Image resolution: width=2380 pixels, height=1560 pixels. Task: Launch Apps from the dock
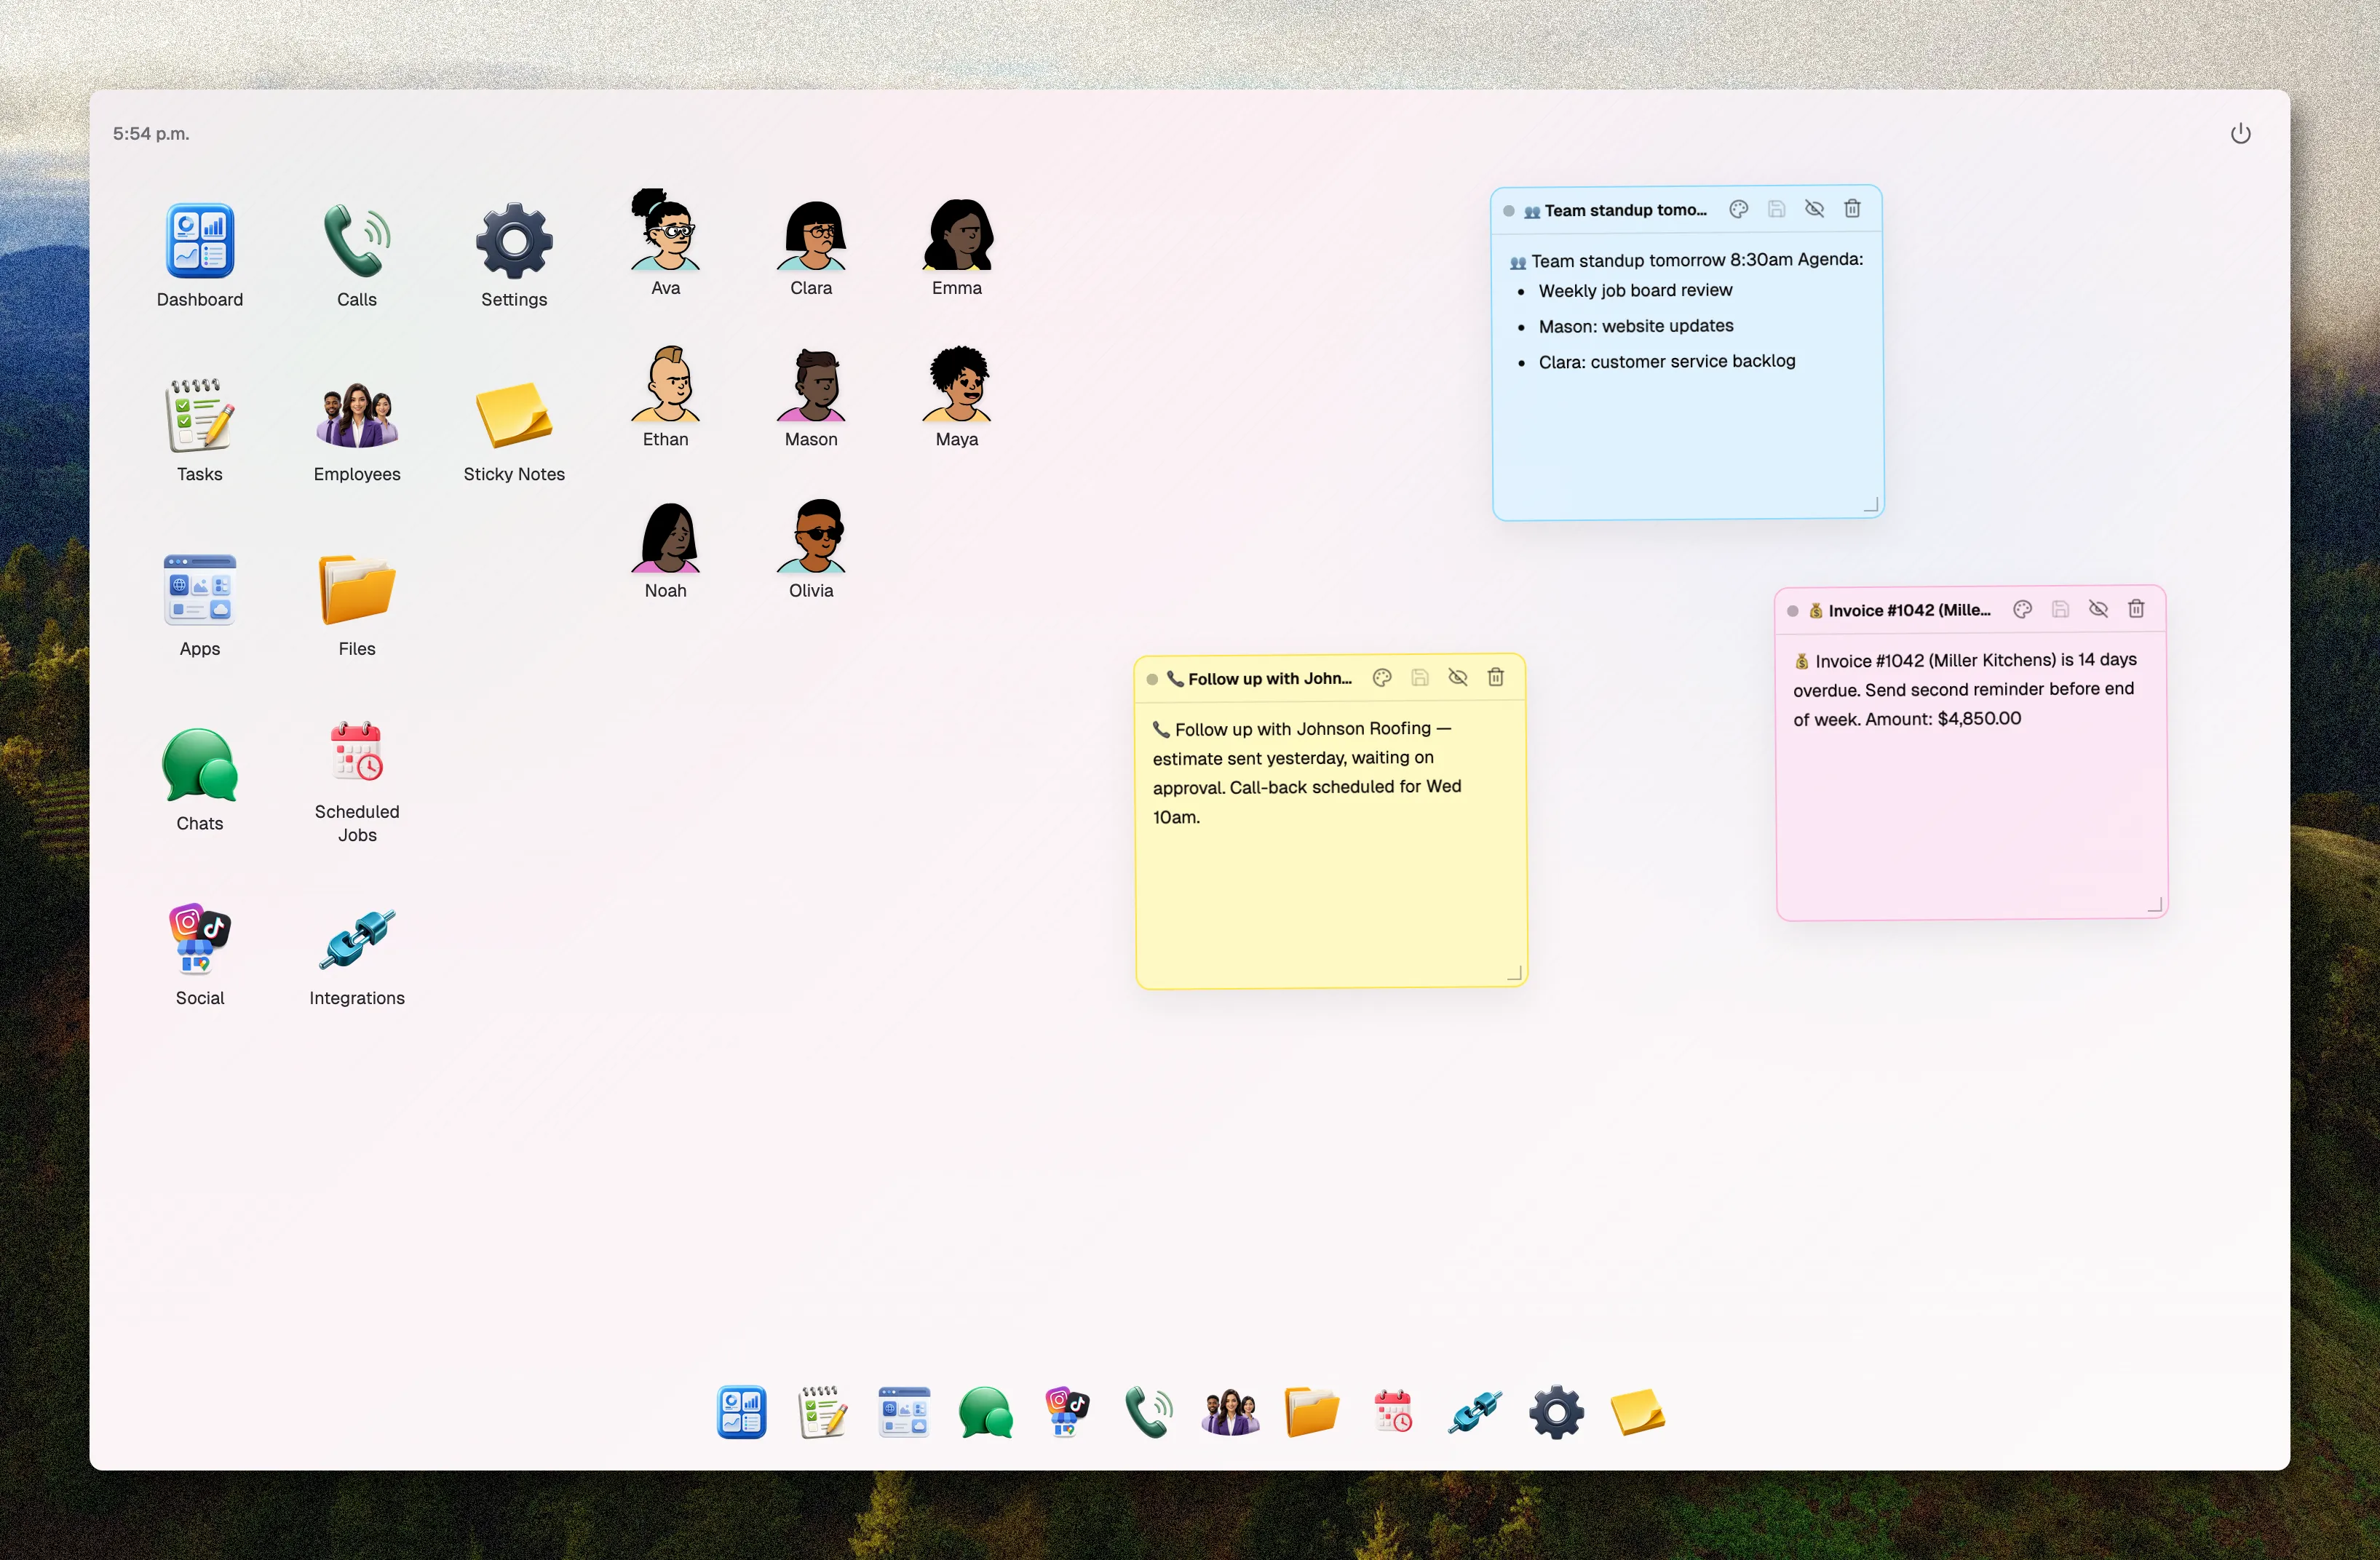pos(904,1412)
